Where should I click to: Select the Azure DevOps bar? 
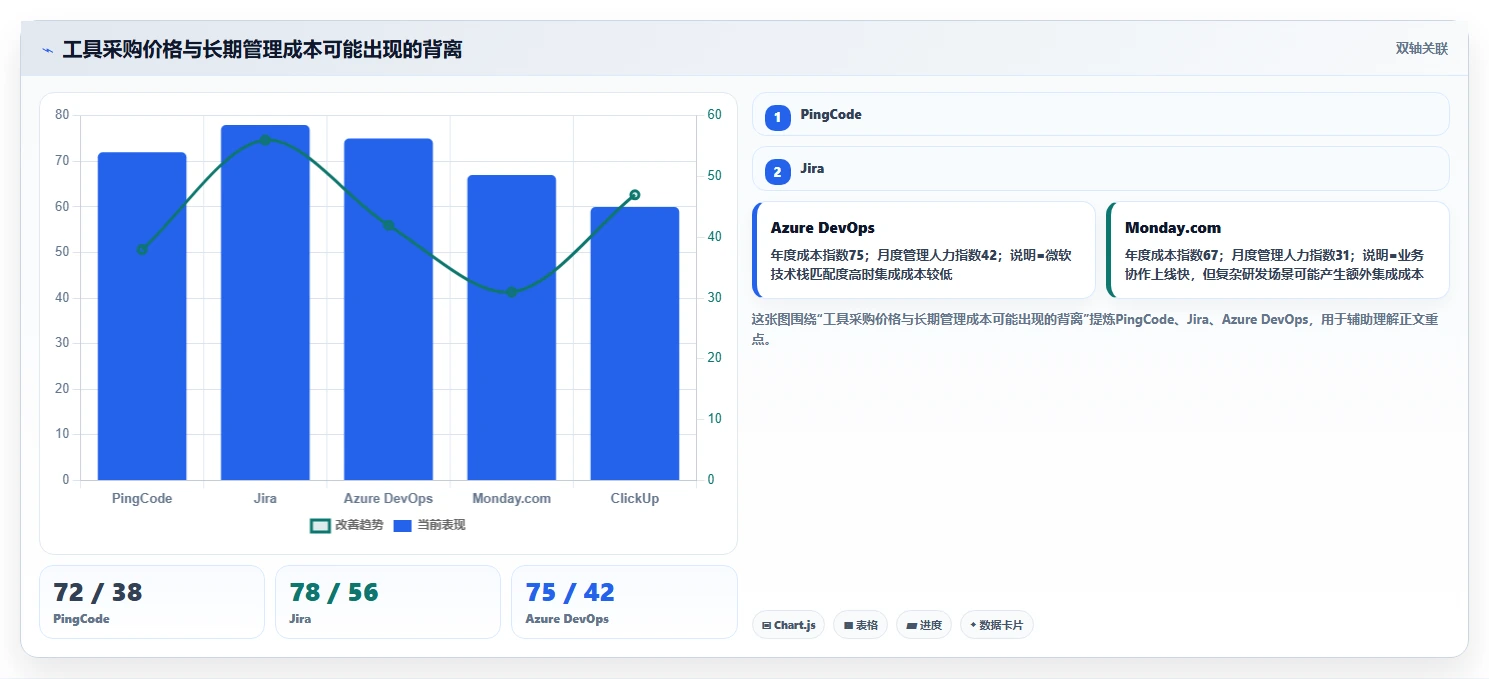click(x=388, y=309)
